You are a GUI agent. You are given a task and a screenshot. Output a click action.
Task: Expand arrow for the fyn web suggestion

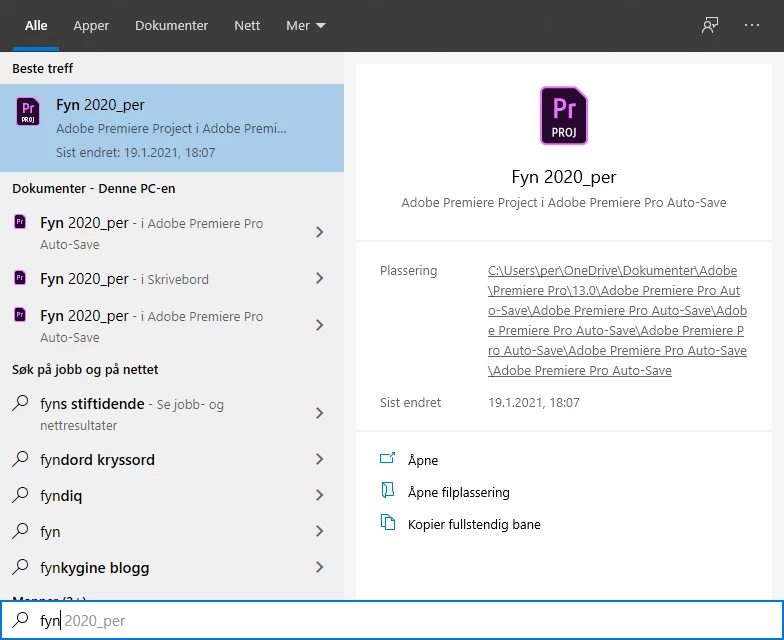(320, 531)
